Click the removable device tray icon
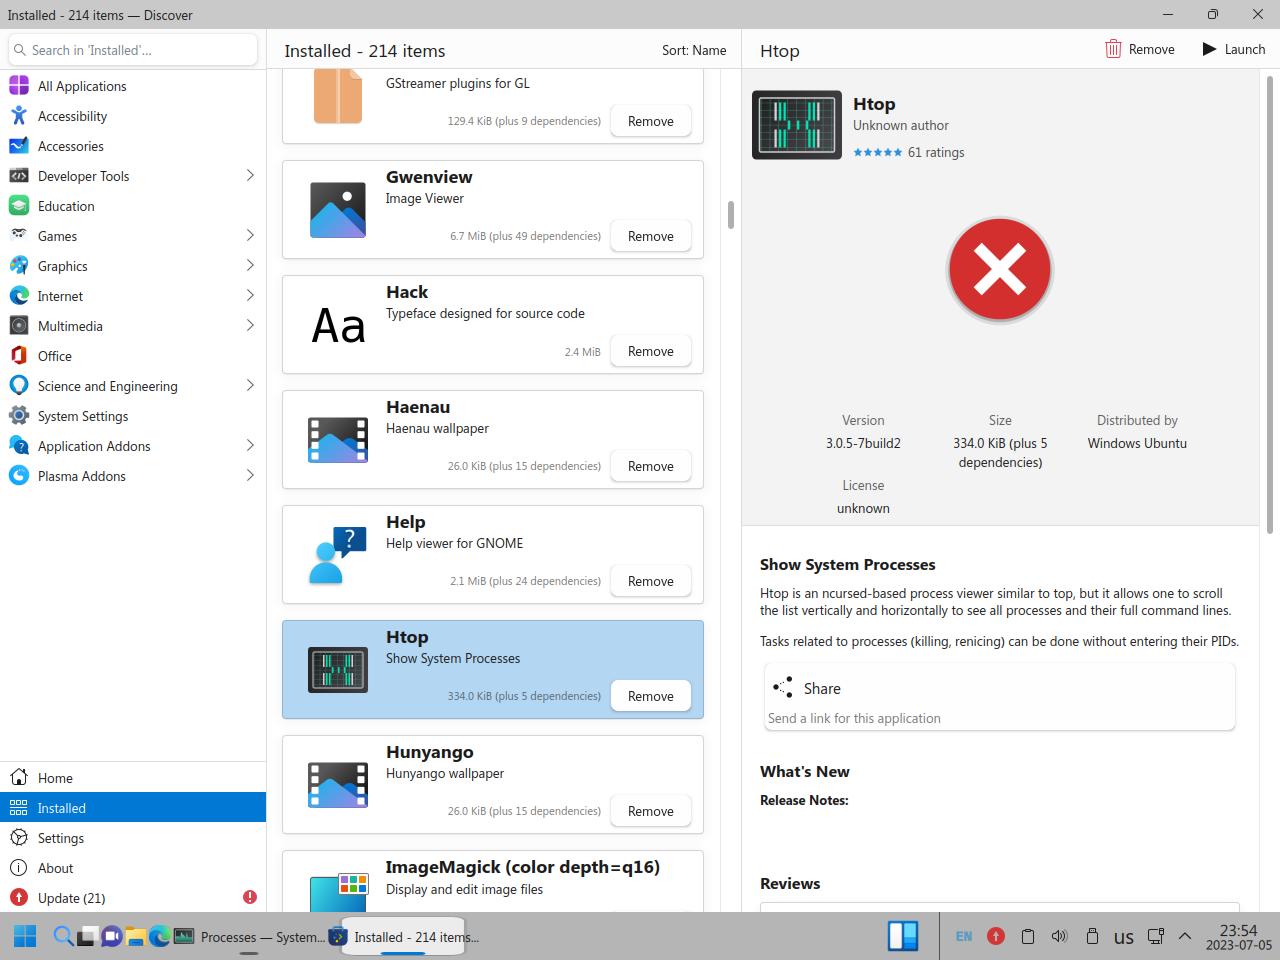This screenshot has height=960, width=1280. click(1092, 936)
